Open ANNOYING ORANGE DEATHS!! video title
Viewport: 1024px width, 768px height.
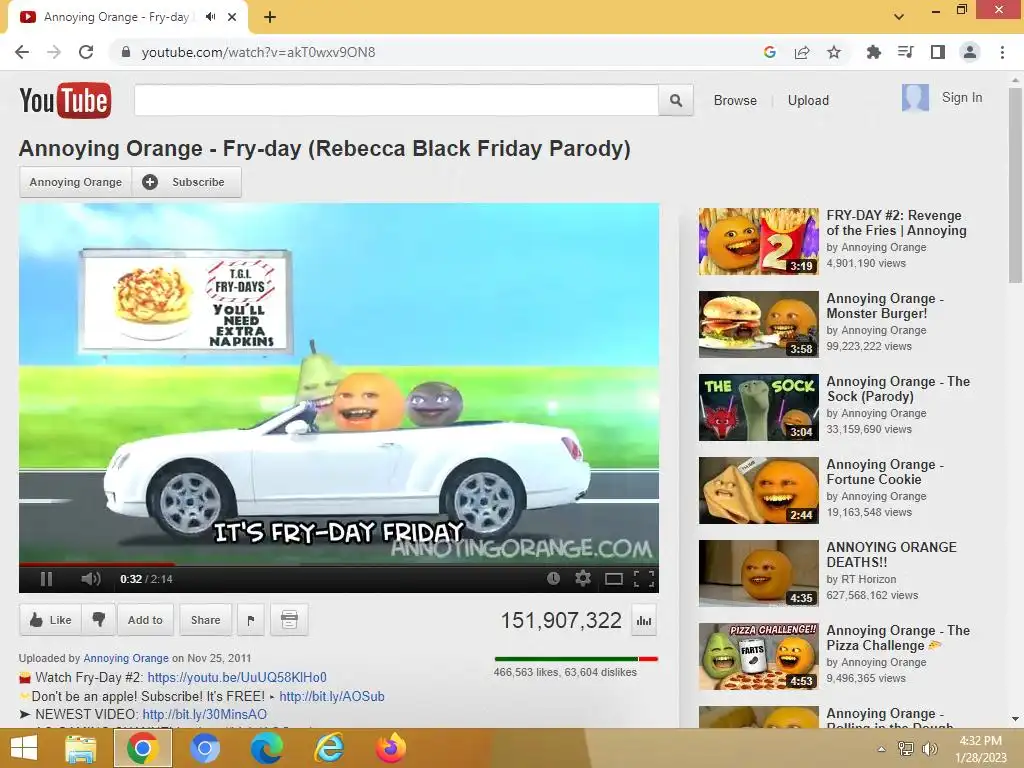pos(891,554)
